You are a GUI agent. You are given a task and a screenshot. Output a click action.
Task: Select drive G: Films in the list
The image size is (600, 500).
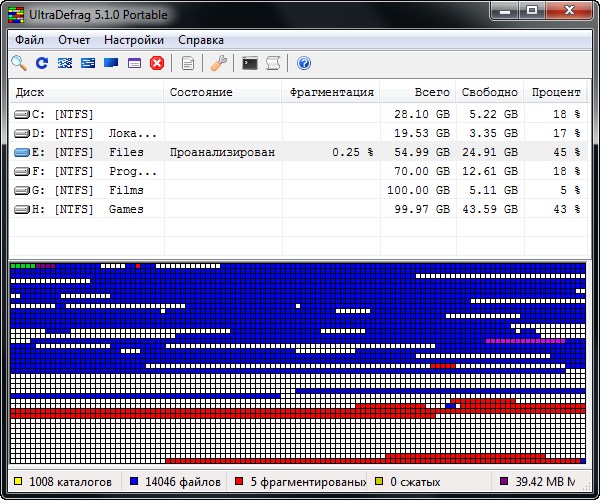click(x=80, y=190)
